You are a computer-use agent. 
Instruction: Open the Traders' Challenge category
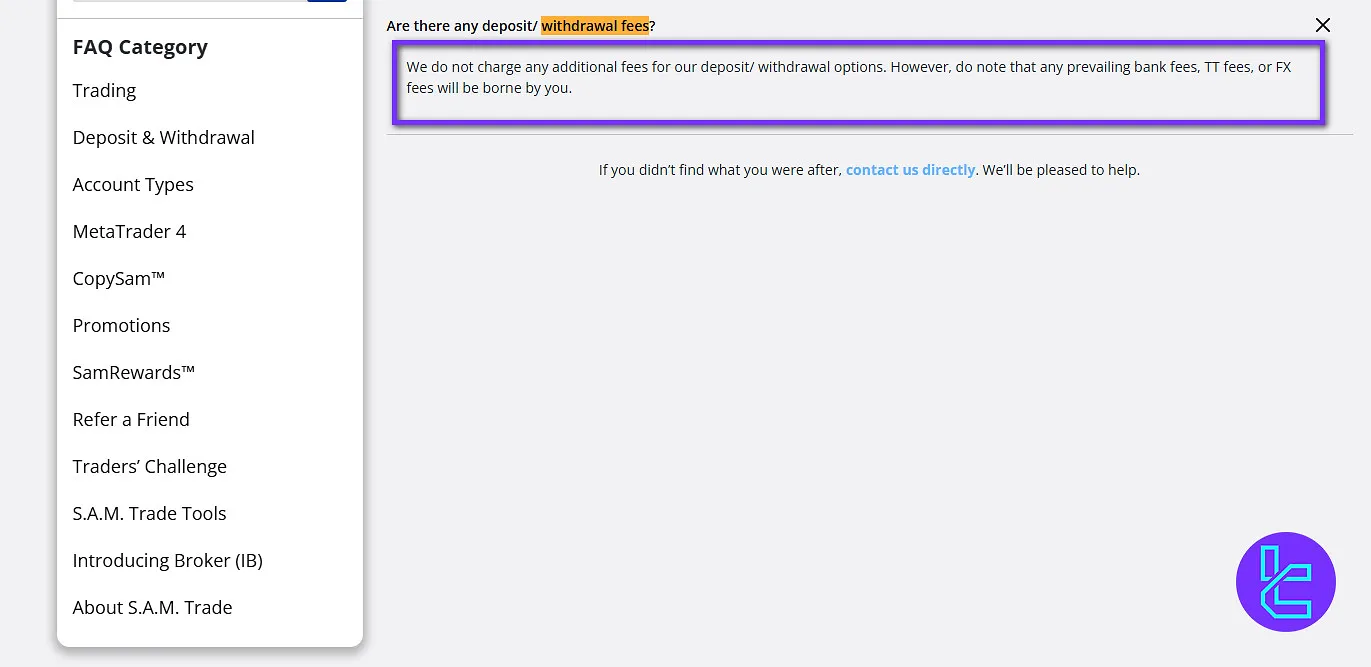coord(149,467)
